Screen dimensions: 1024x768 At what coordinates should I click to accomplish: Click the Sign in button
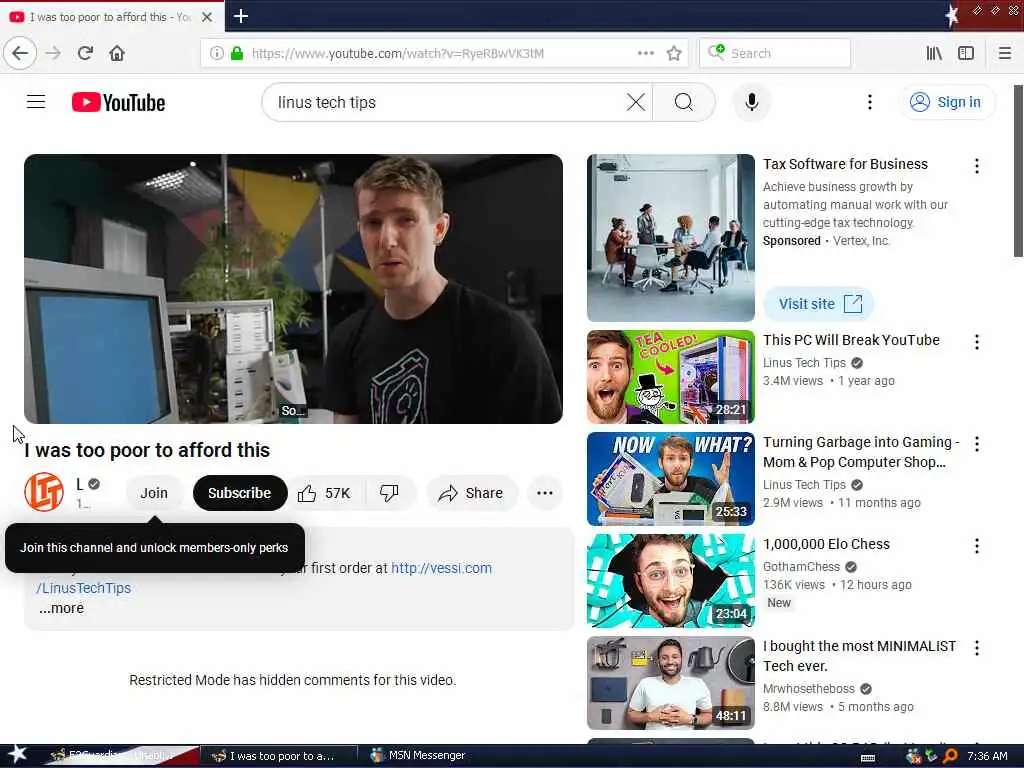click(x=948, y=102)
